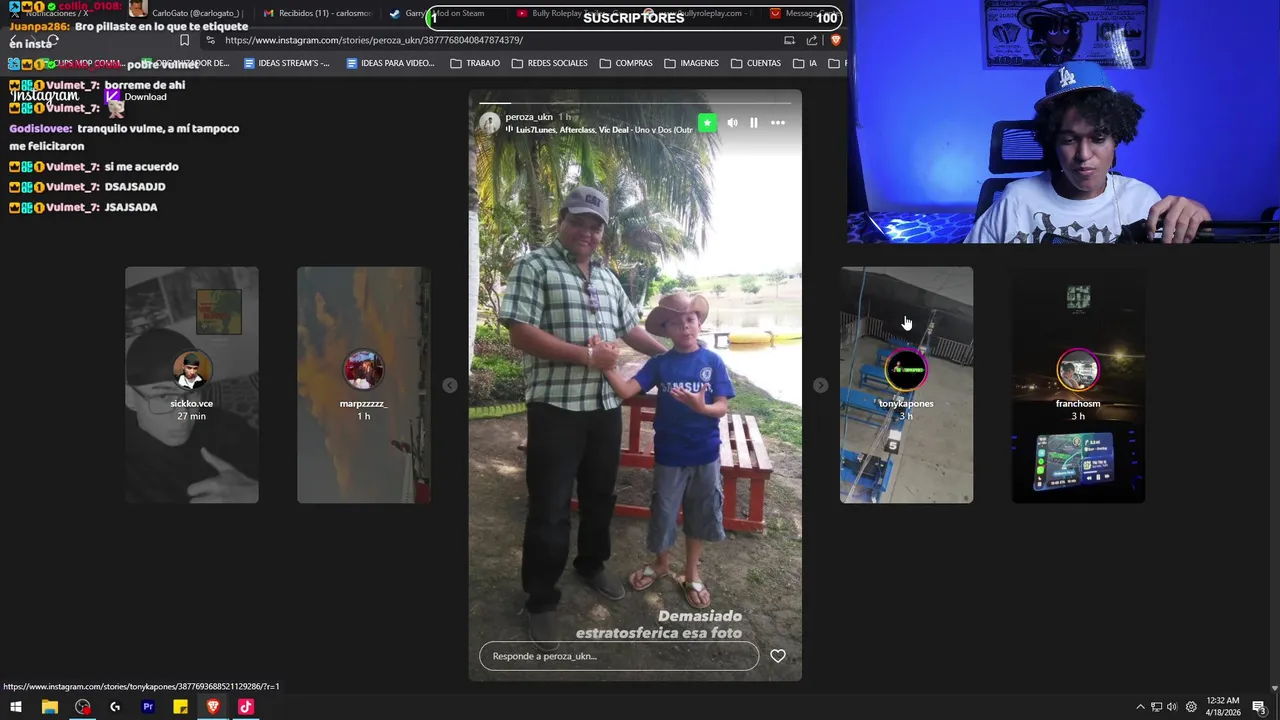Open Adobe Premiere Pro from the taskbar
This screenshot has height=720, width=1280.
148,707
